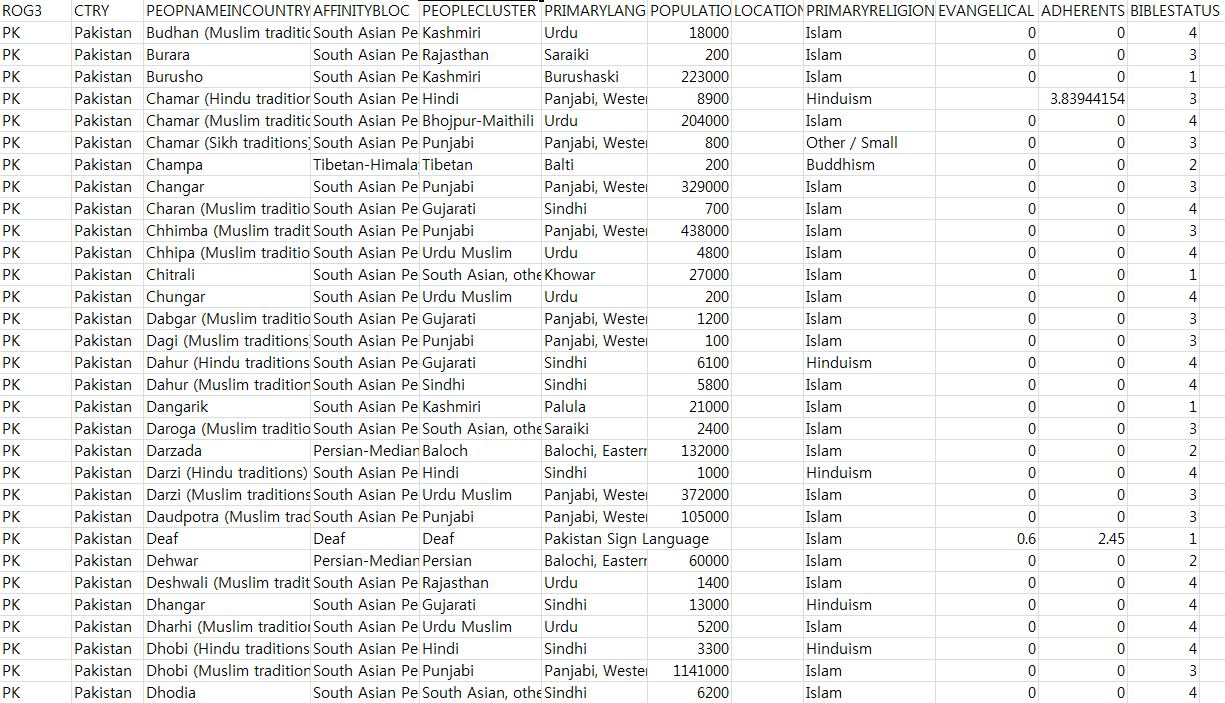Click the Champa people name cell

pos(227,165)
